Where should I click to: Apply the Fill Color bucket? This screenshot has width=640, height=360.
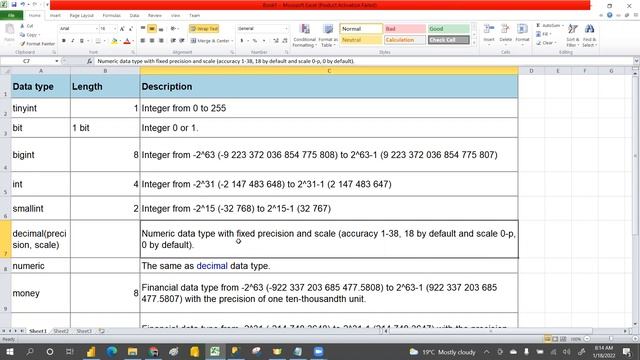(114, 41)
